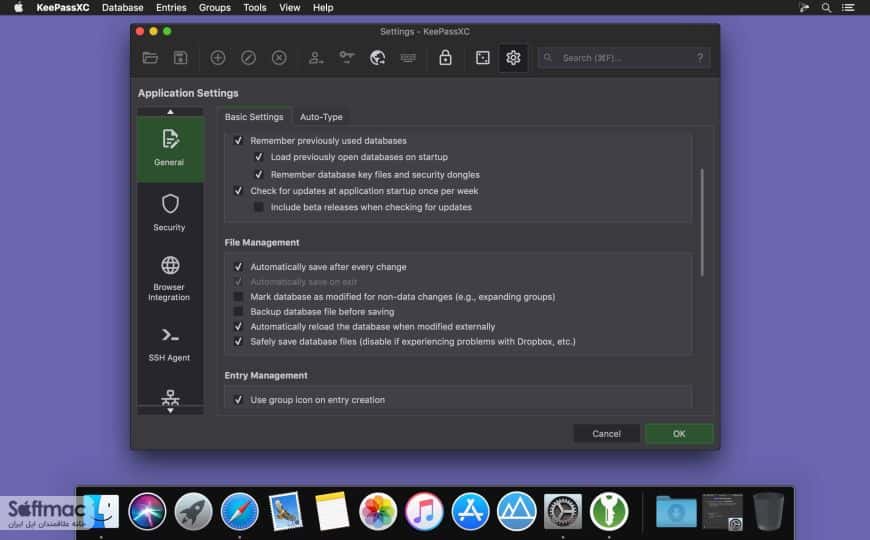Image resolution: width=870 pixels, height=540 pixels.
Task: Click the settings vertical scrollbar
Action: [x=702, y=222]
